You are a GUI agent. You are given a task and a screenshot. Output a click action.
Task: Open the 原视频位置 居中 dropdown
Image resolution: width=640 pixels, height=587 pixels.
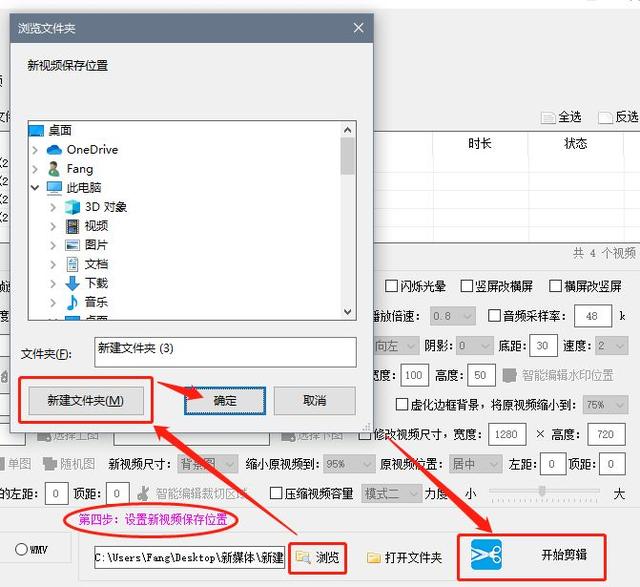[x=475, y=464]
